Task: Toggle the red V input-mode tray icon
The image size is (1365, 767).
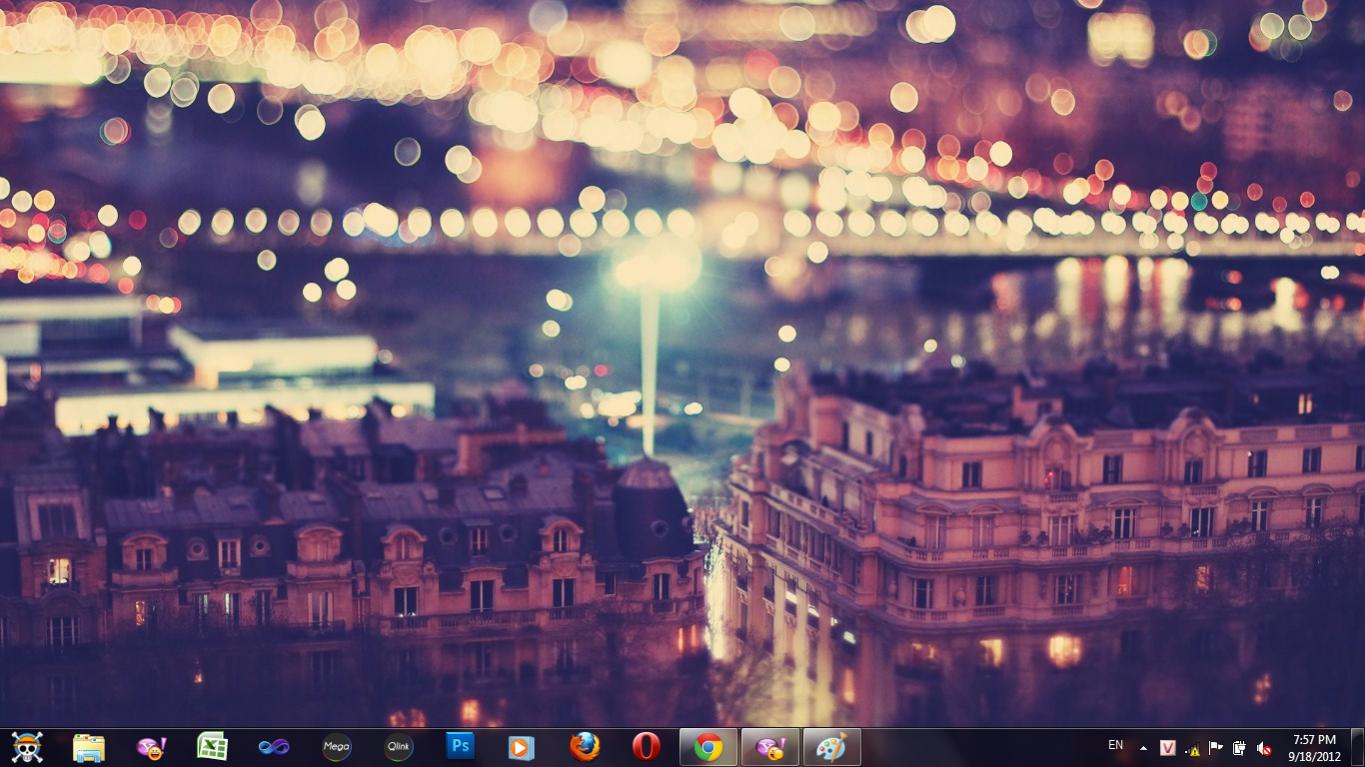Action: click(1167, 748)
